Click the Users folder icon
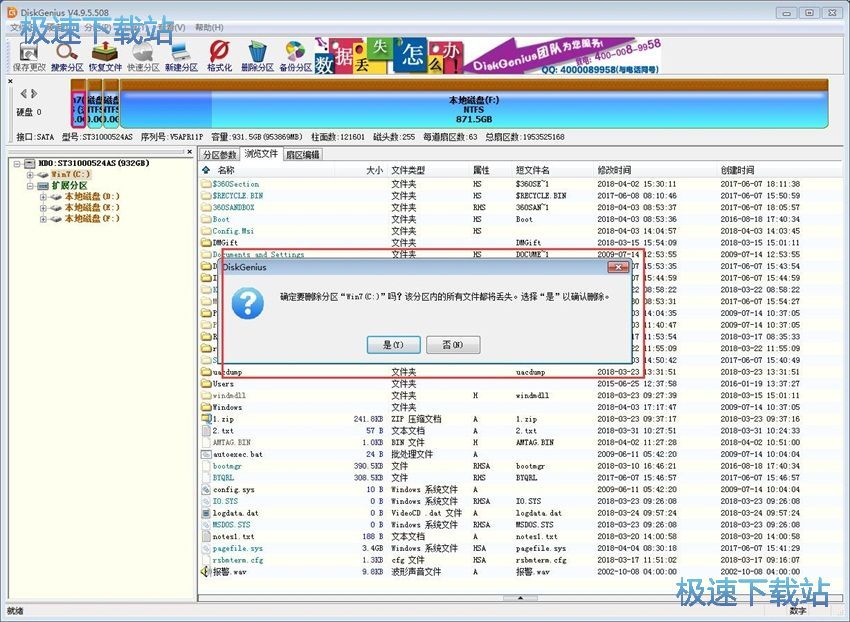This screenshot has height=622, width=850. coord(206,383)
